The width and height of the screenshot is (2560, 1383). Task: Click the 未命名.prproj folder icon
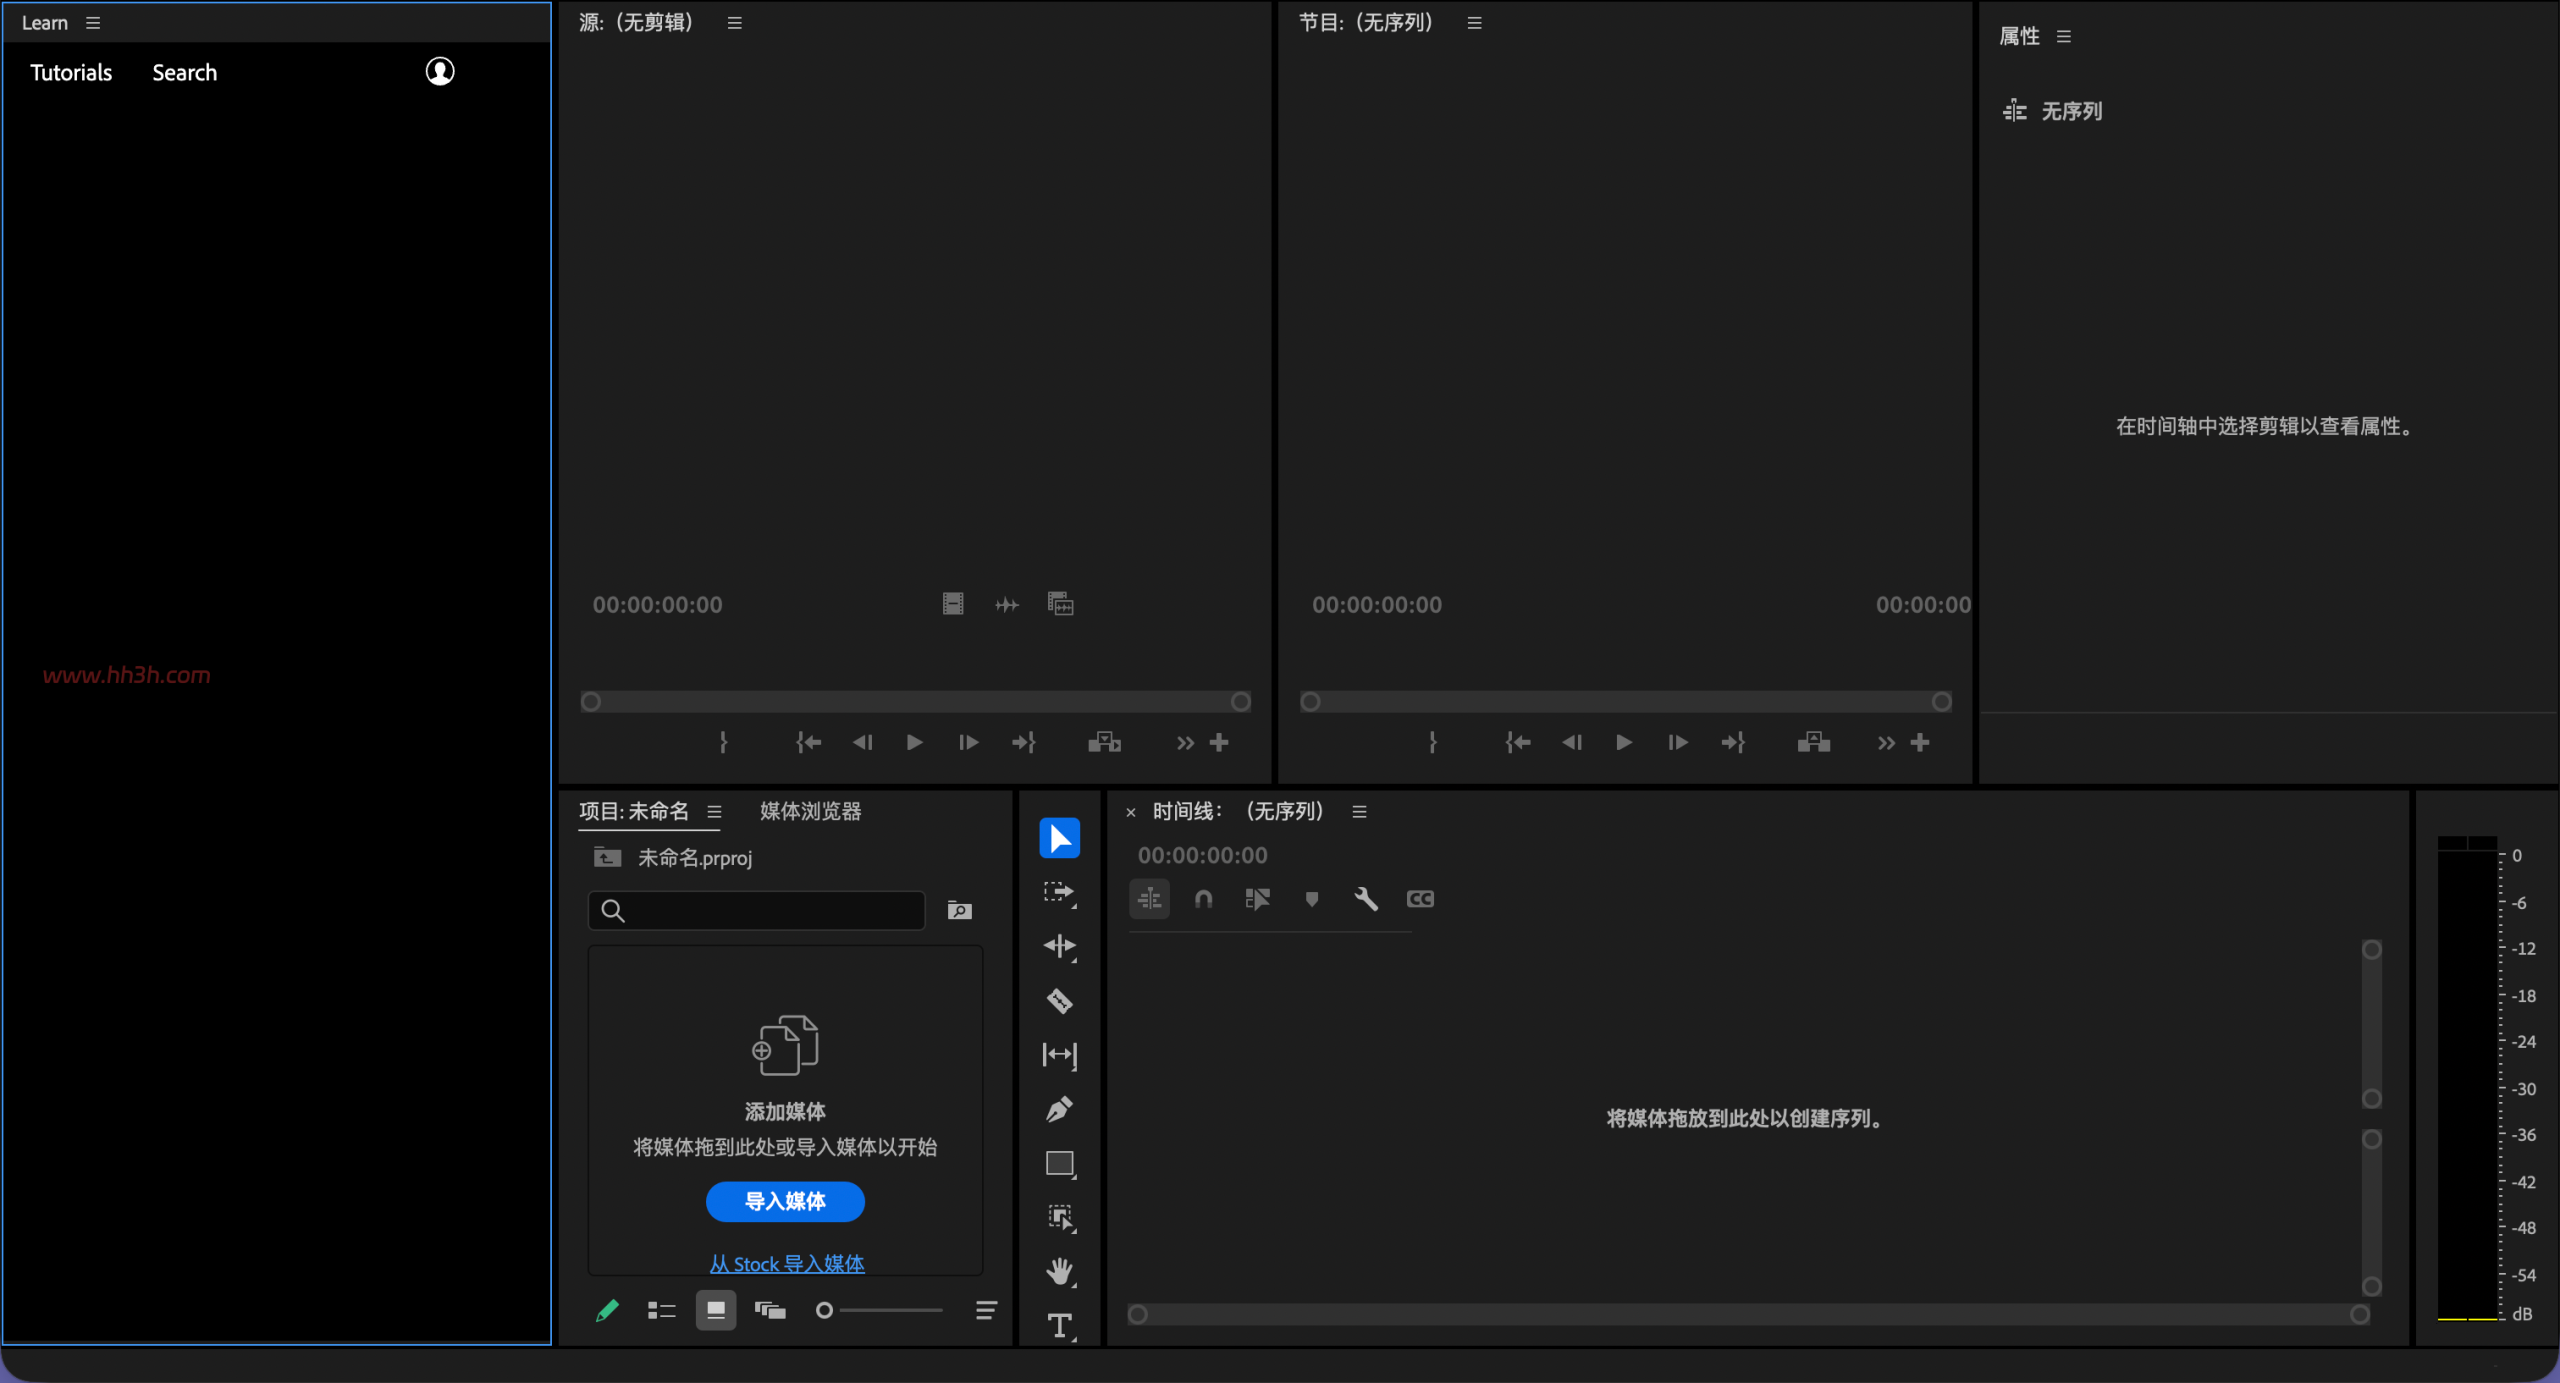pyautogui.click(x=607, y=857)
